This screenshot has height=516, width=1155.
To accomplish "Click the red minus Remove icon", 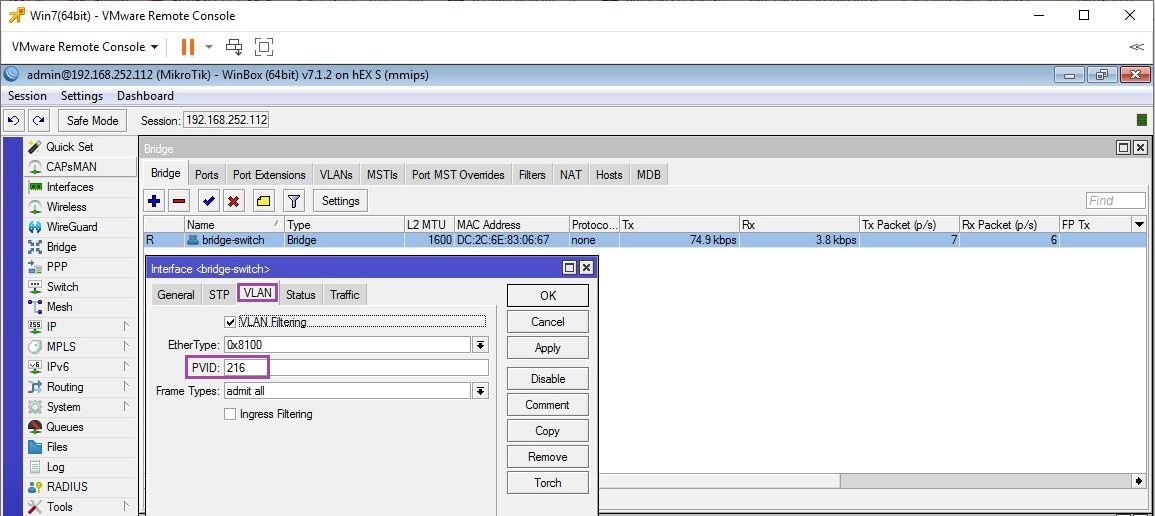I will [178, 201].
